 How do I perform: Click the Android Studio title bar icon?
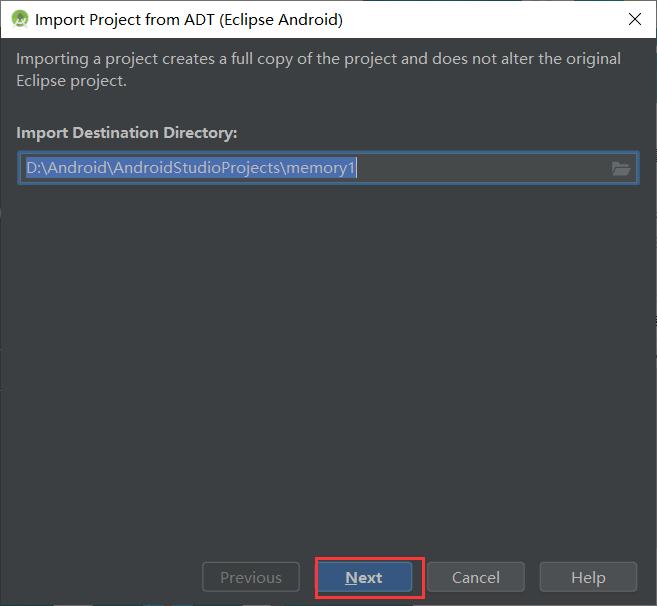pos(20,19)
